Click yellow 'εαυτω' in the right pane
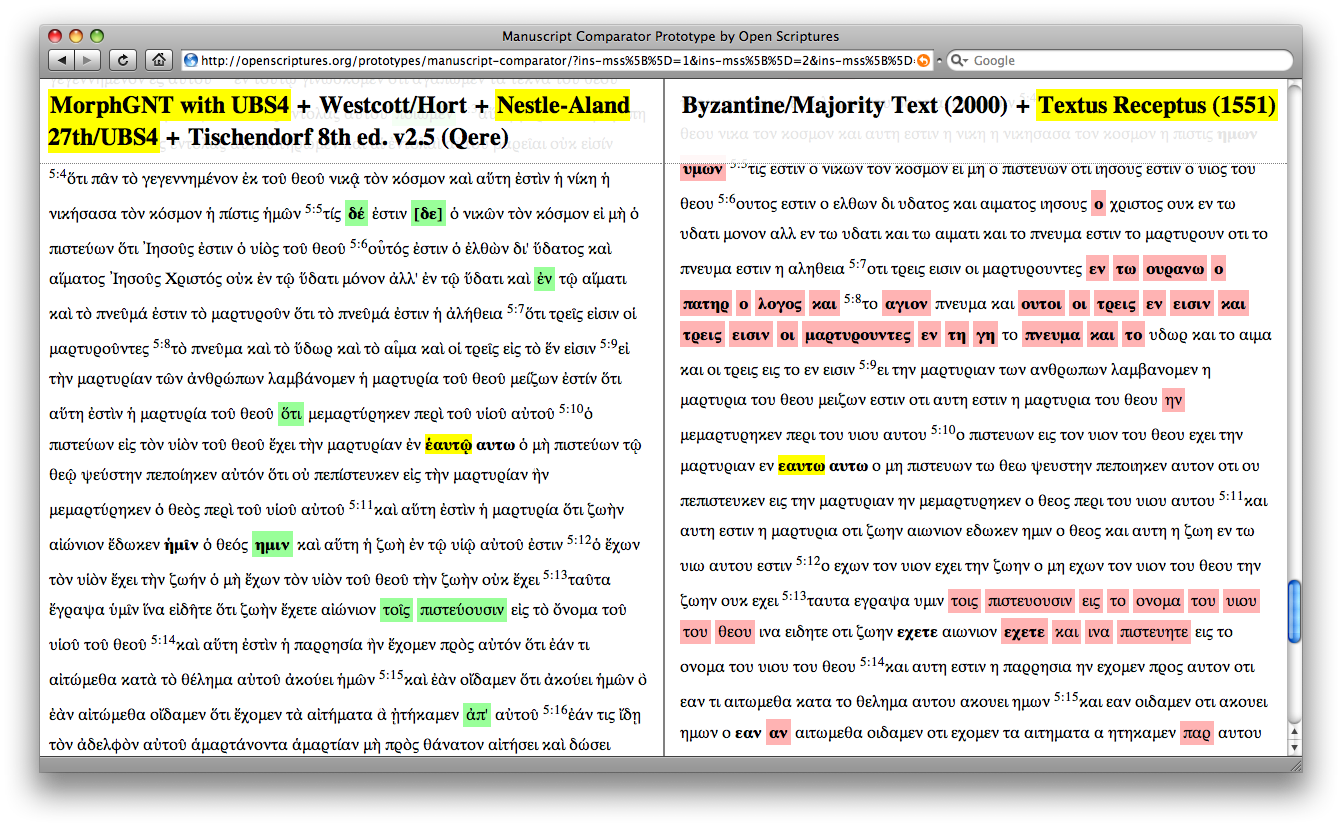 pyautogui.click(x=801, y=466)
